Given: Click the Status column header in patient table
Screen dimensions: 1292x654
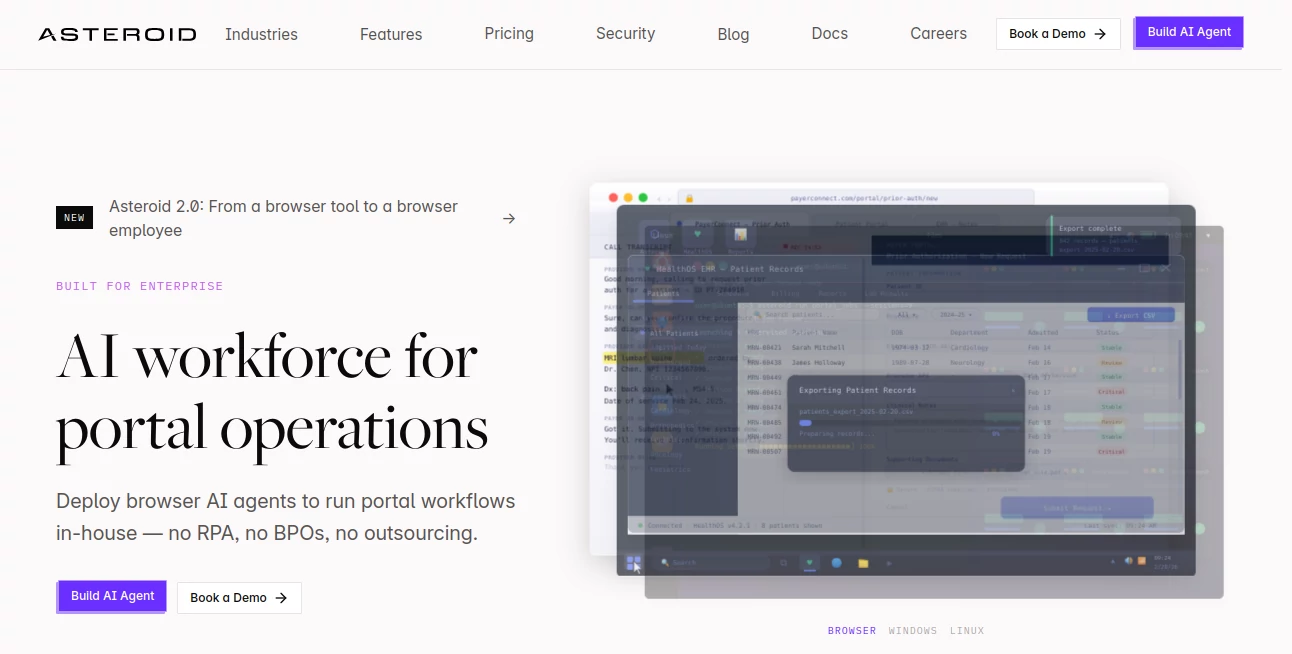Looking at the screenshot, I should 1108,332.
